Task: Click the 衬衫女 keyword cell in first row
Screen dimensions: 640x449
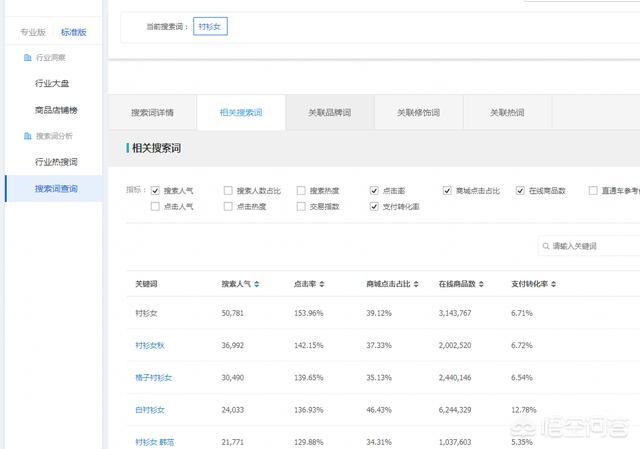Action: coord(146,313)
